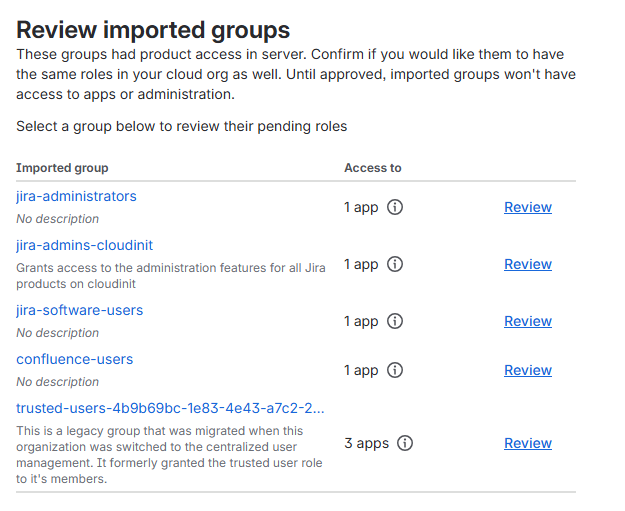The image size is (625, 511).
Task: Click Review for jira-admins-cloudinit
Action: 528,264
